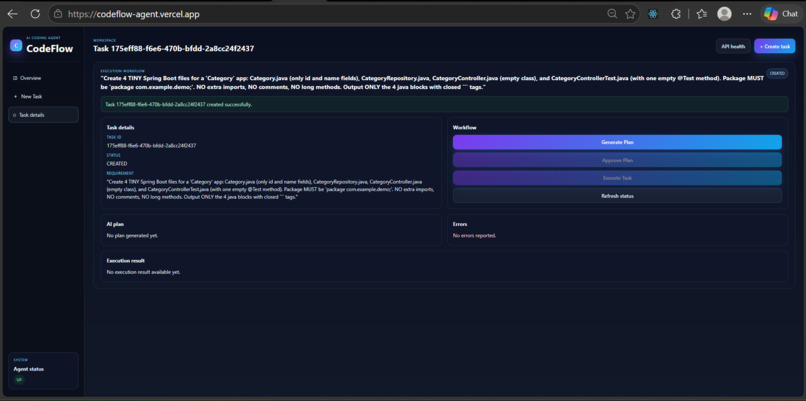Click the green UP agent status indicator
The width and height of the screenshot is (806, 401).
pyautogui.click(x=19, y=379)
